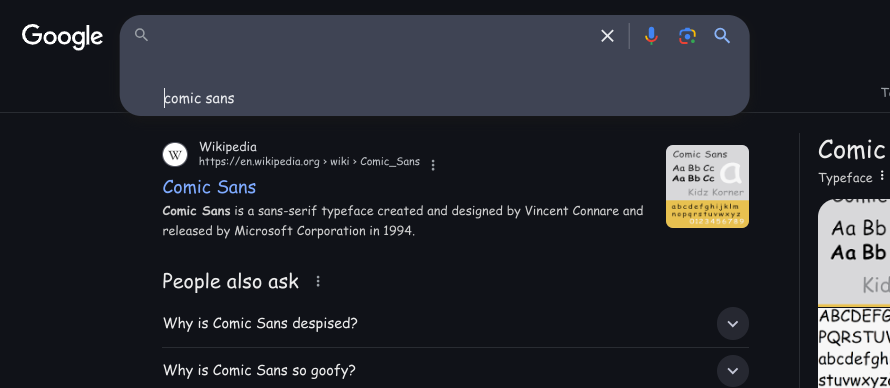Click the Google logo
This screenshot has width=890, height=388.
[62, 37]
